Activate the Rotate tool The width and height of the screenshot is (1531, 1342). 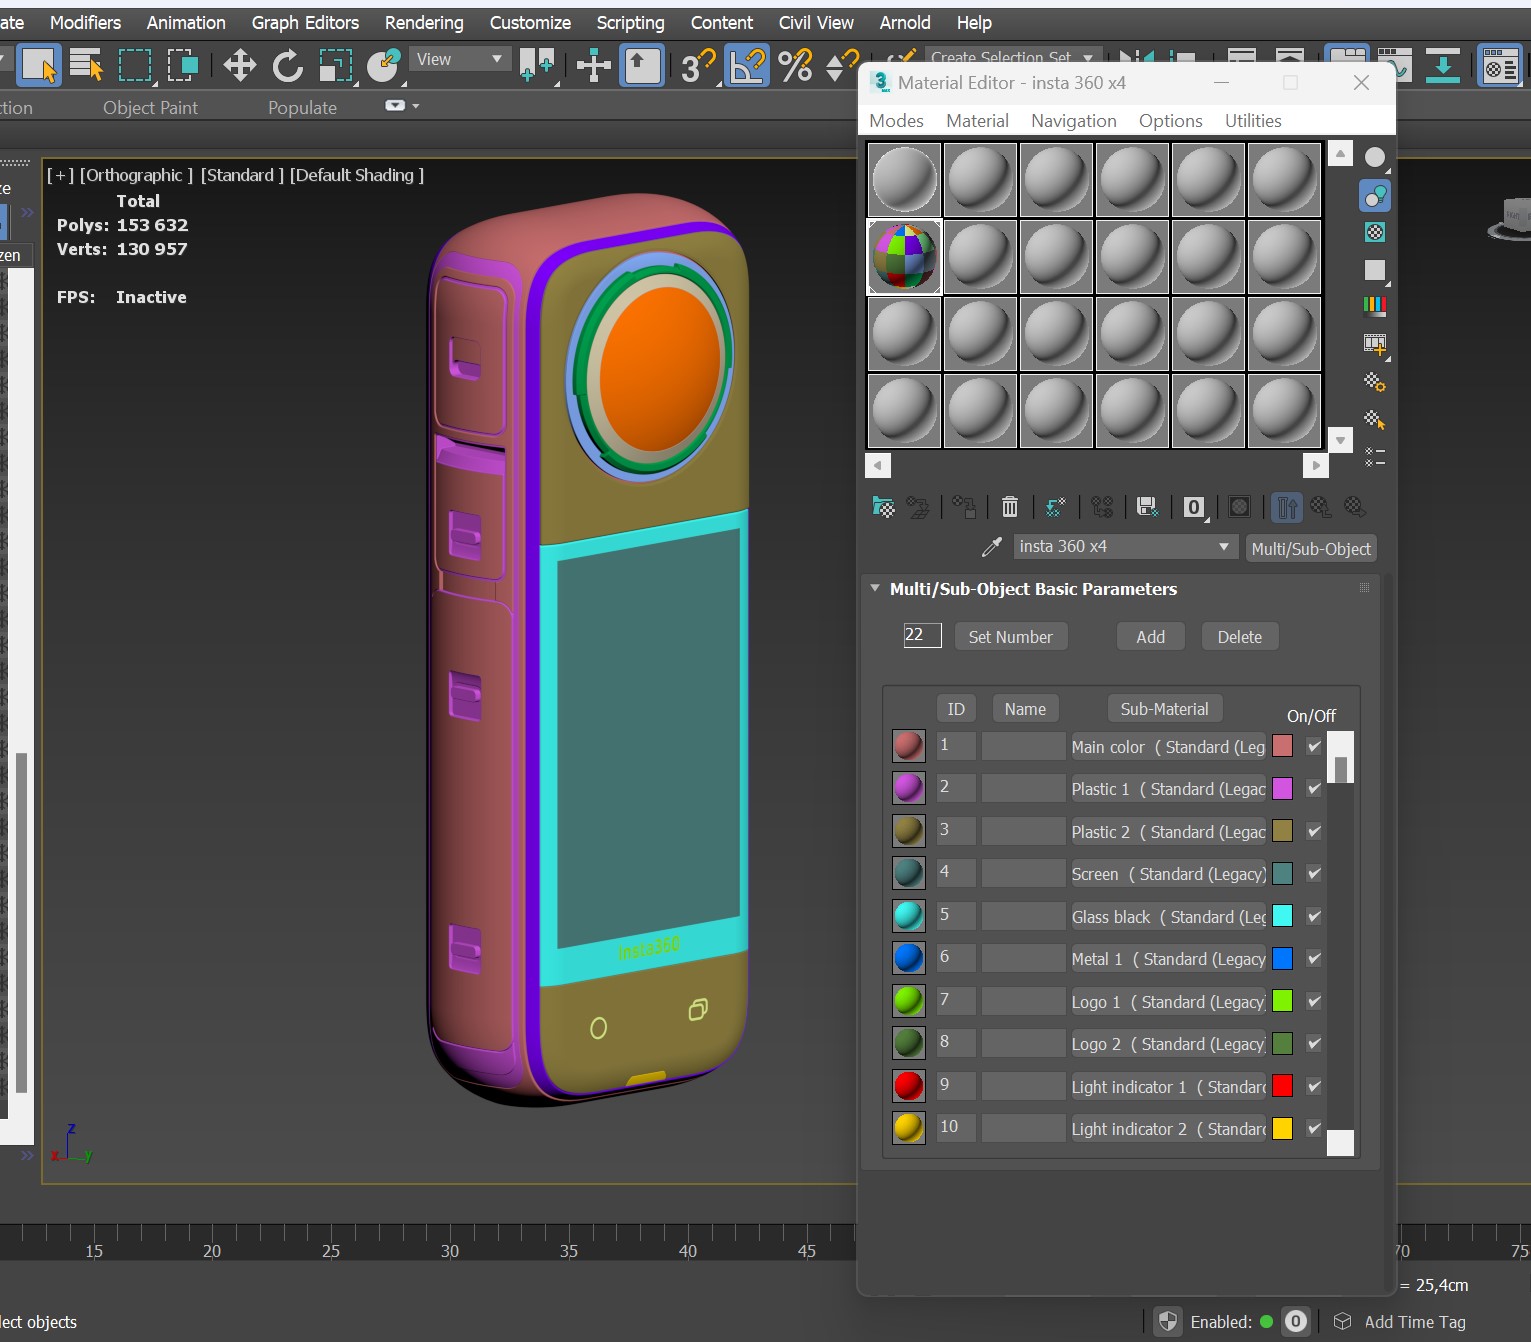(287, 66)
